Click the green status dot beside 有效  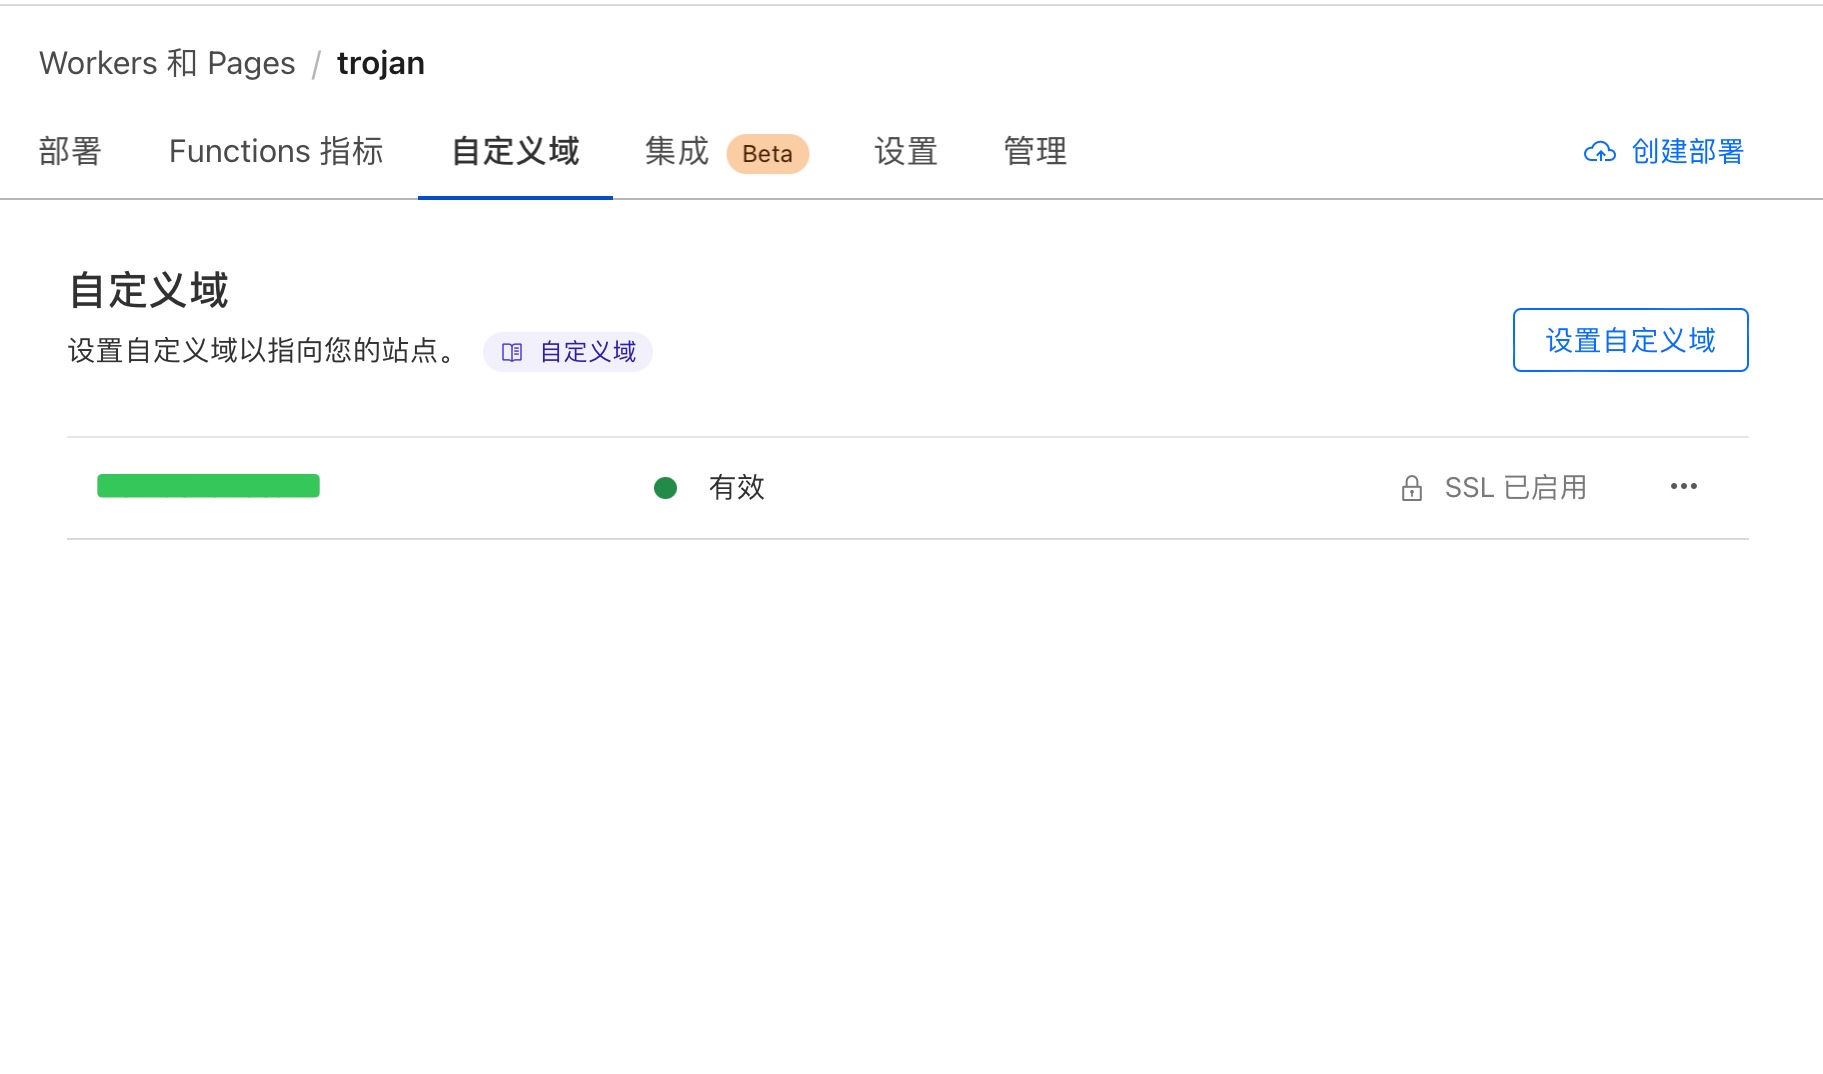point(665,488)
